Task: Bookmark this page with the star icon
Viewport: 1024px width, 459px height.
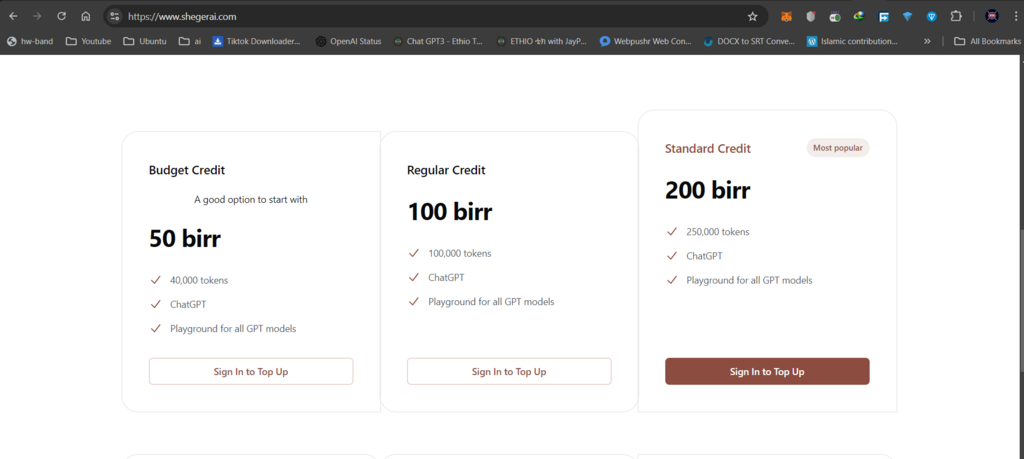Action: (x=752, y=16)
